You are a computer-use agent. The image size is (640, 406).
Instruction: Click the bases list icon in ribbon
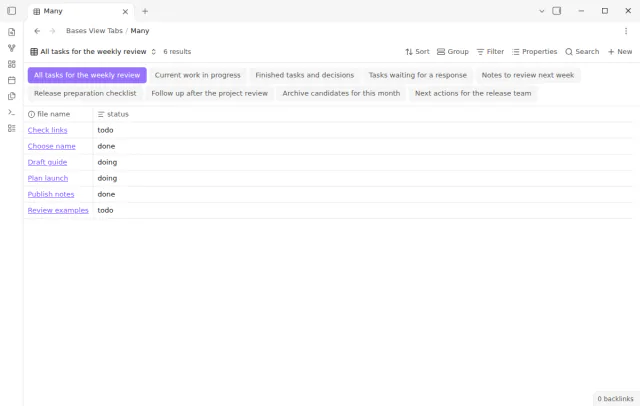(11, 128)
